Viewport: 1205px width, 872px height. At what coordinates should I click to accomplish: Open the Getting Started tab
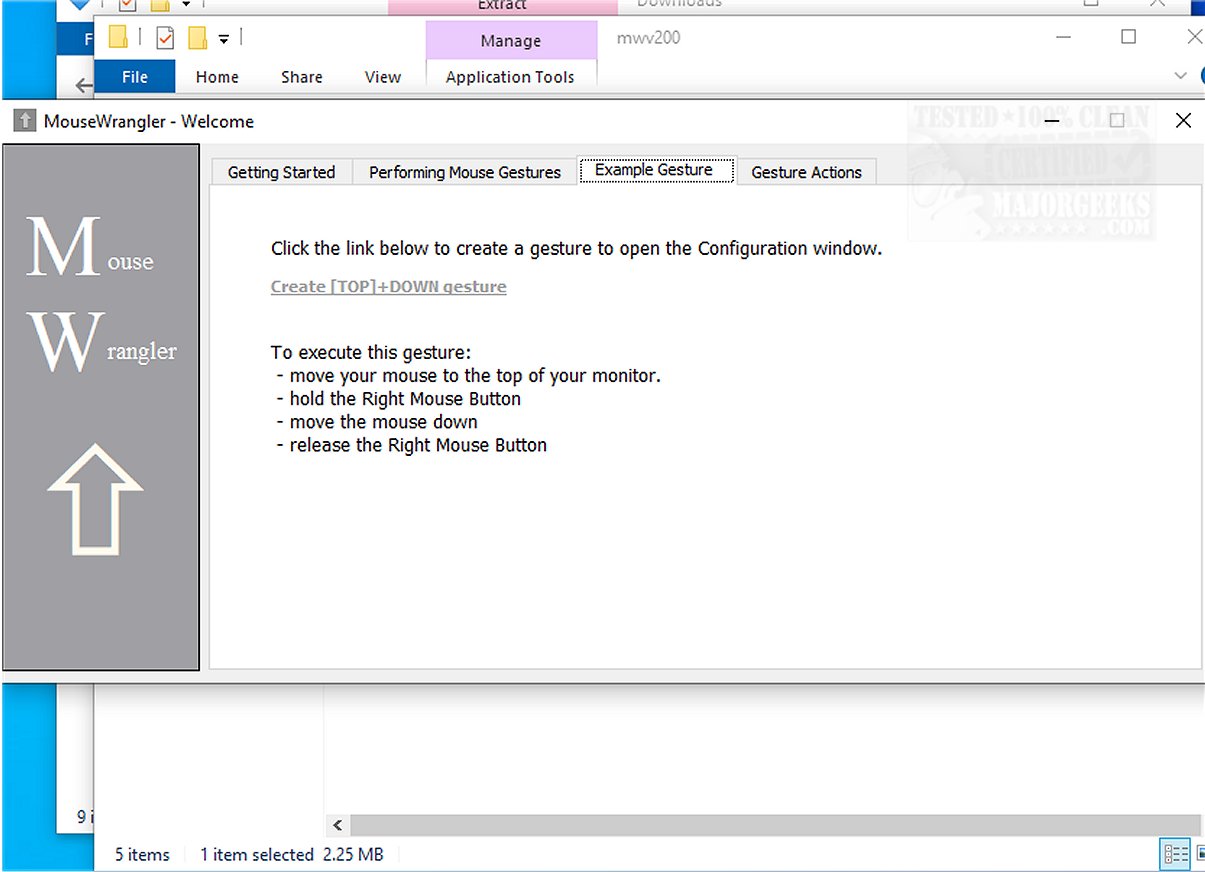(x=281, y=172)
